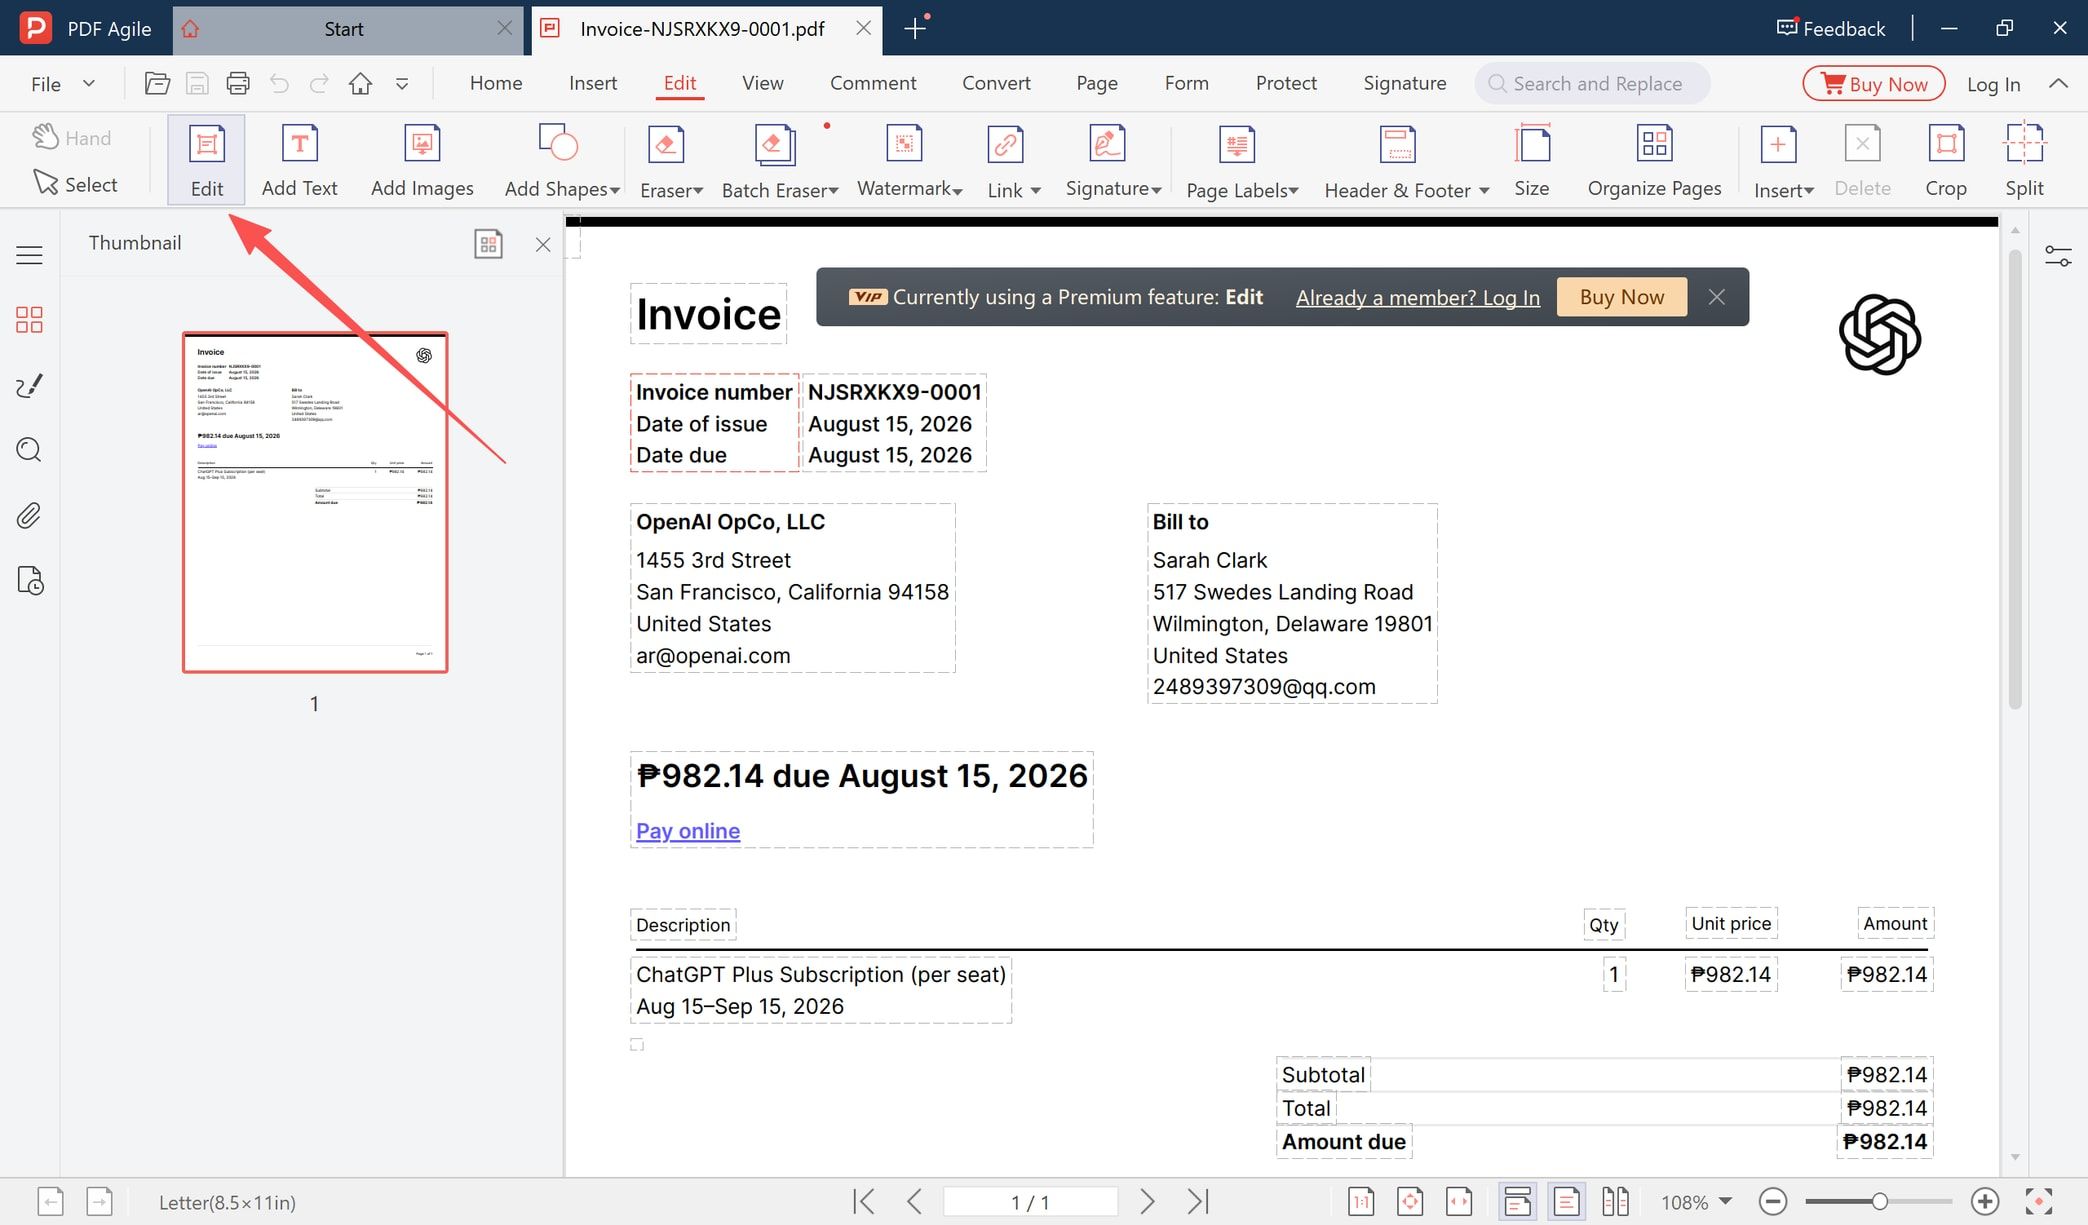
Task: Click the print icon in quick toolbar
Action: pyautogui.click(x=238, y=84)
